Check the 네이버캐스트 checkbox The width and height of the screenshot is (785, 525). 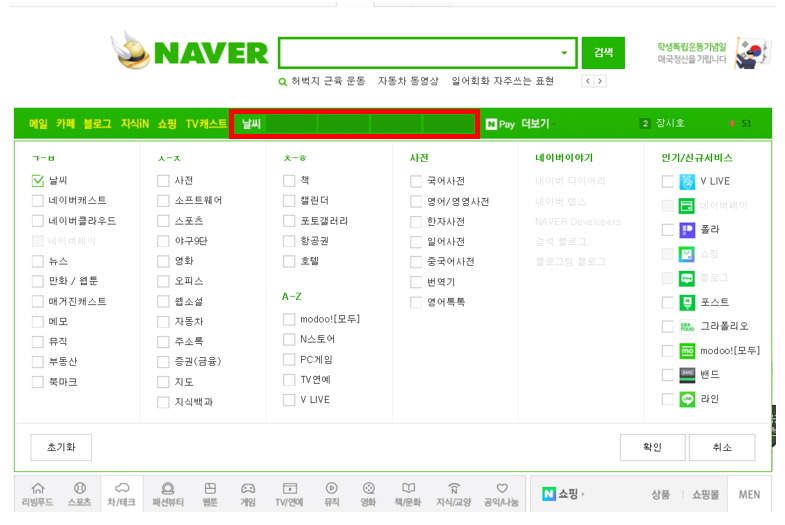(38, 201)
